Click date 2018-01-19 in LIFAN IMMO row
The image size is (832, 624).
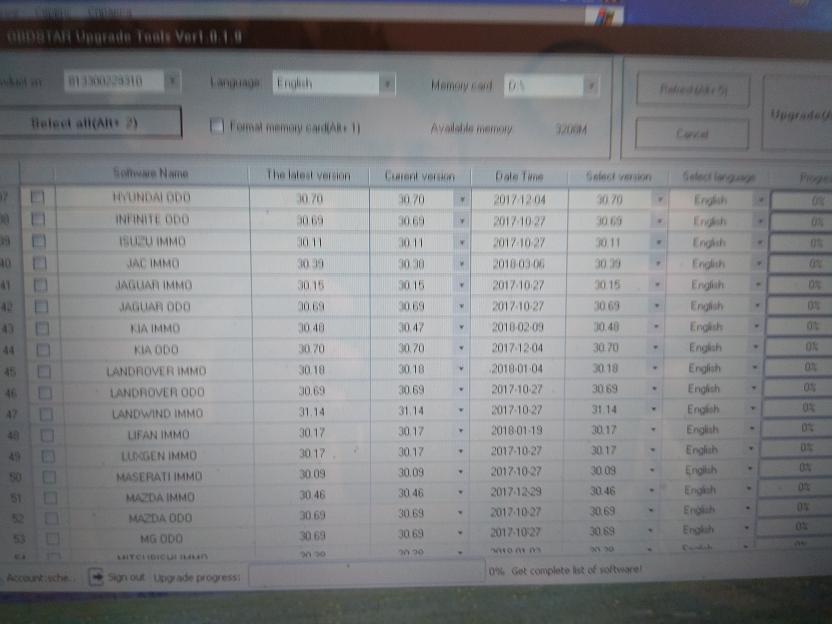(516, 430)
